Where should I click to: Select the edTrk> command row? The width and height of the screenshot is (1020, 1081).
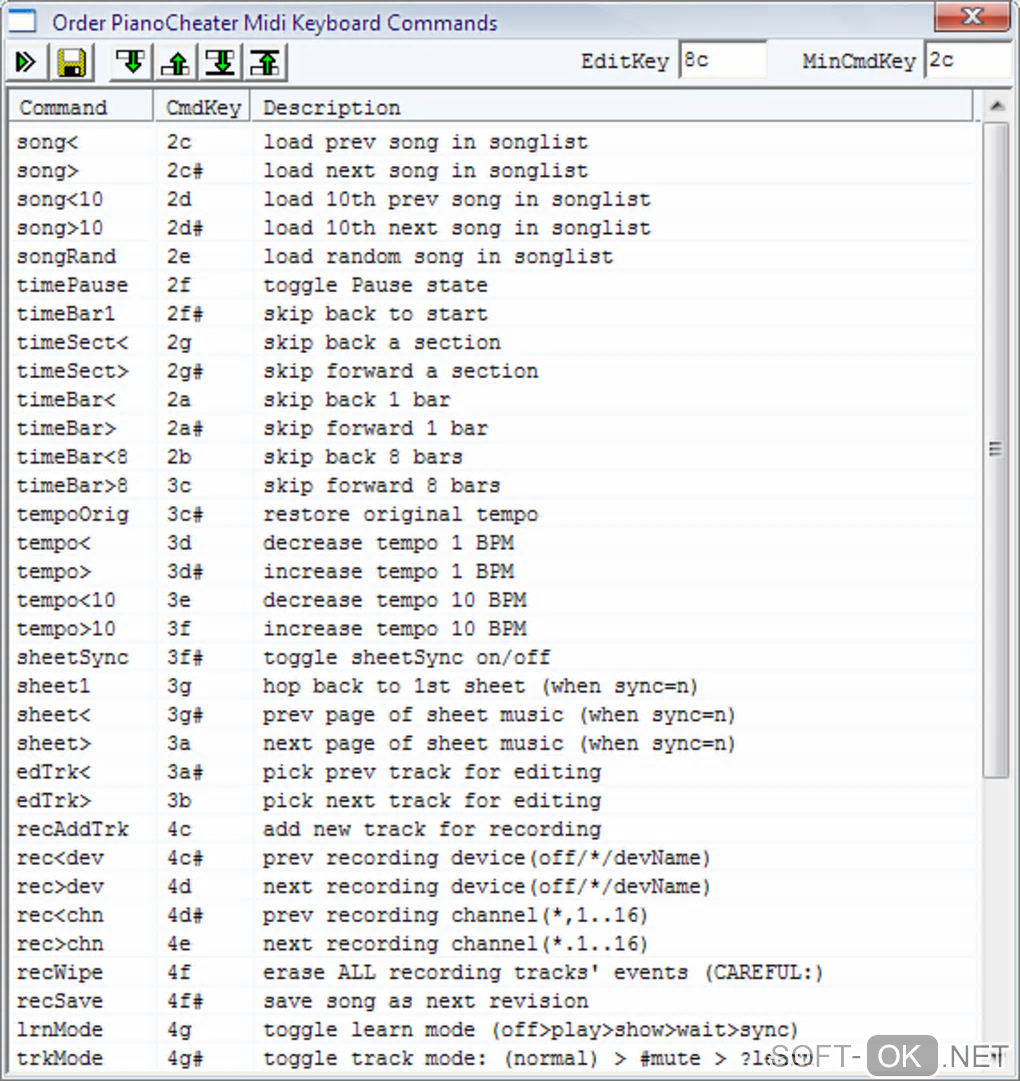[x=495, y=800]
